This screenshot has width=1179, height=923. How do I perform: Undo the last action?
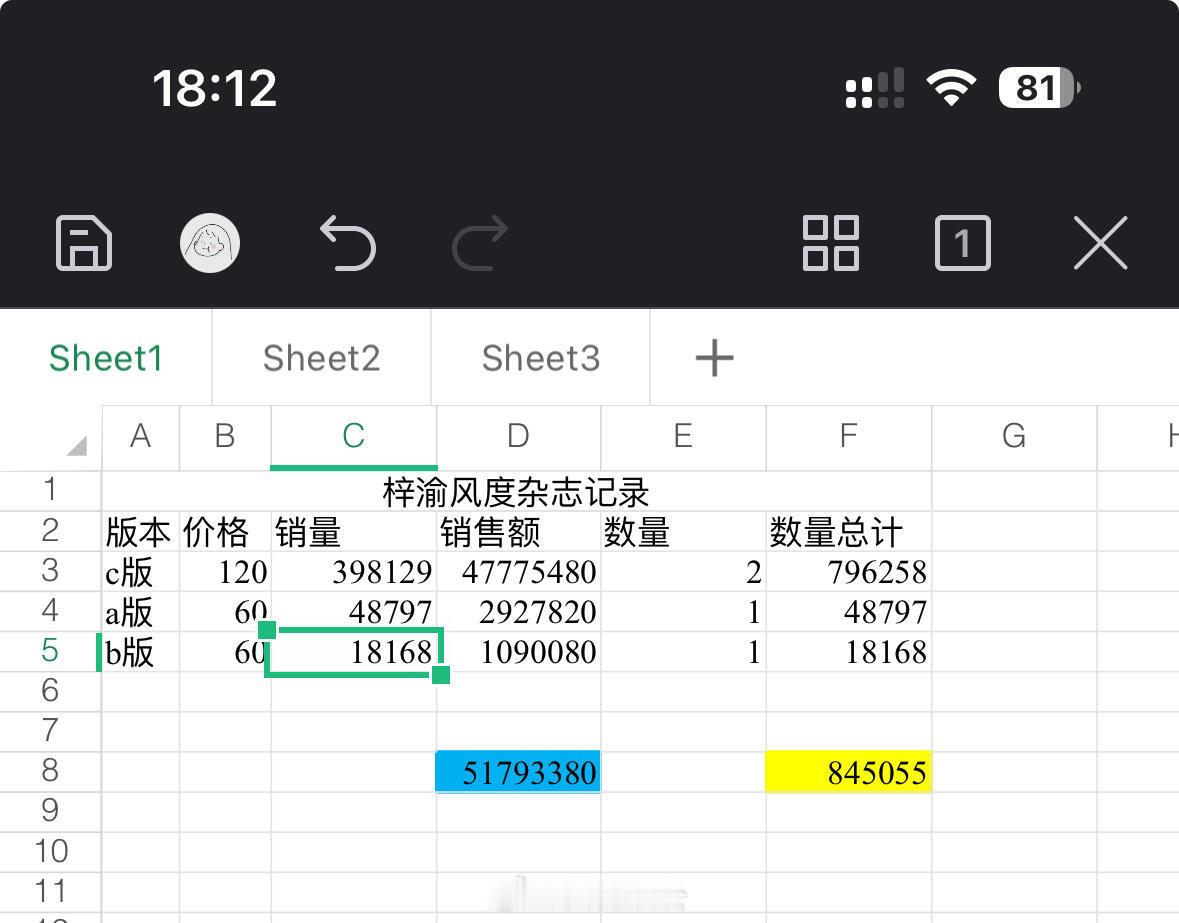[347, 243]
